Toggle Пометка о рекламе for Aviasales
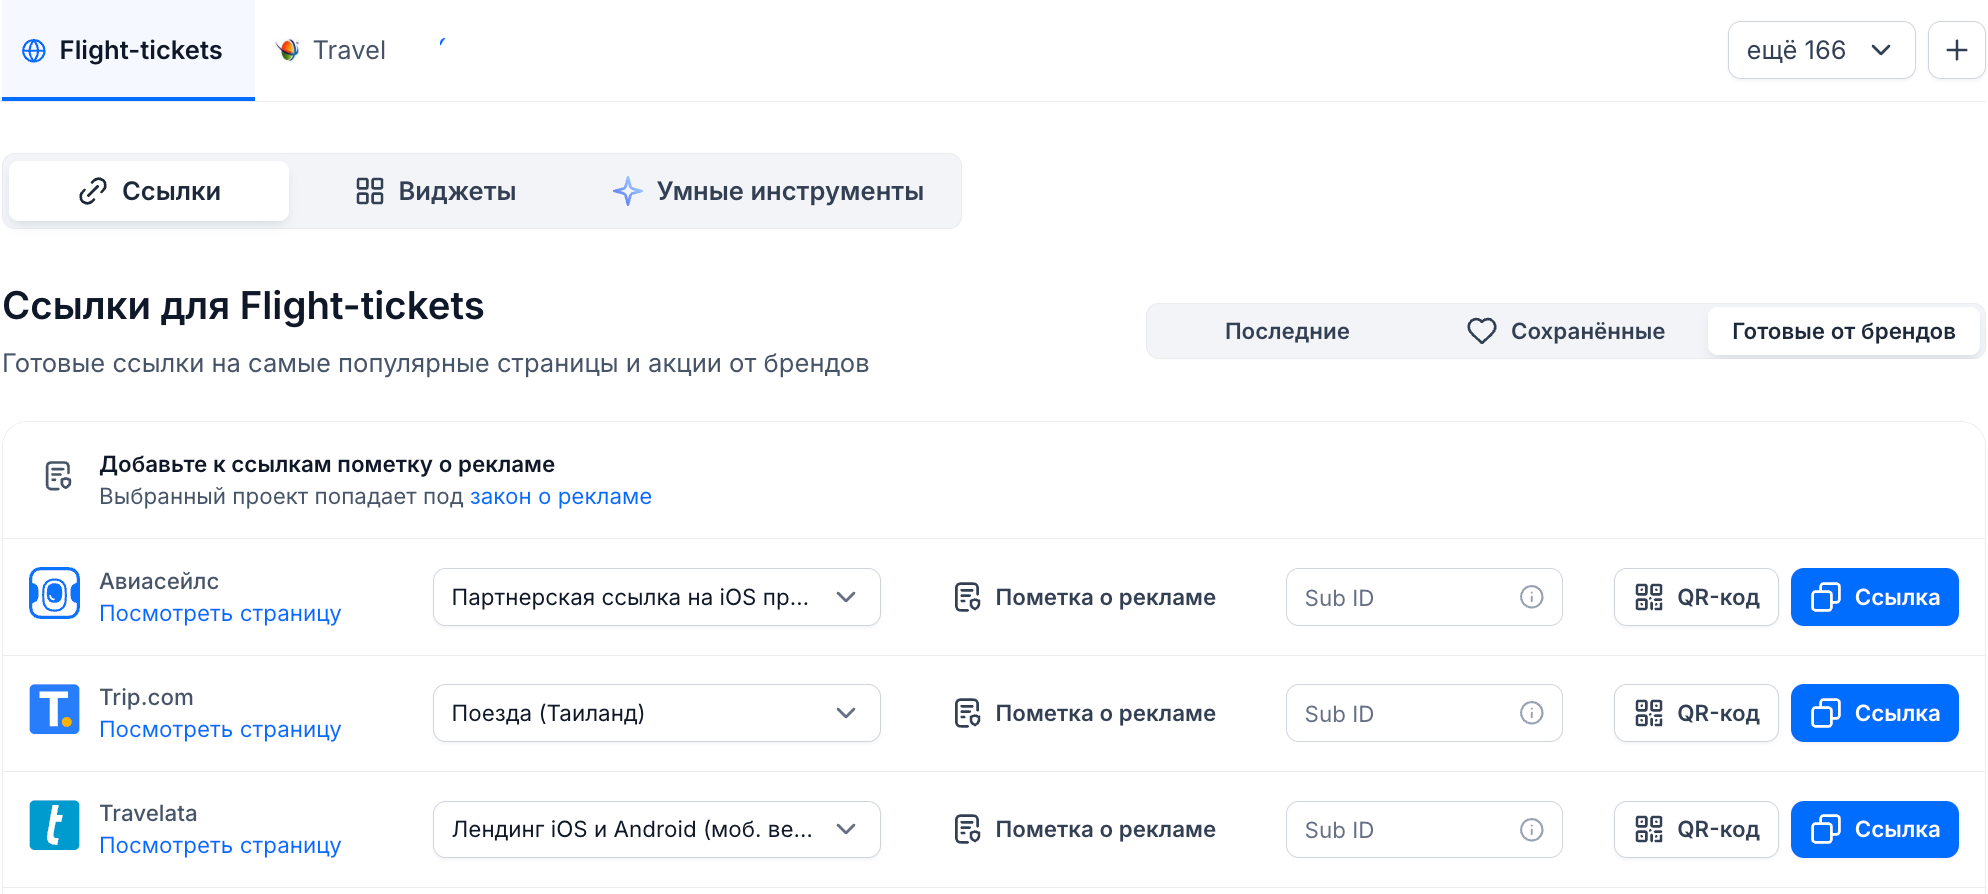Screen dimensions: 1988x894 point(1085,597)
